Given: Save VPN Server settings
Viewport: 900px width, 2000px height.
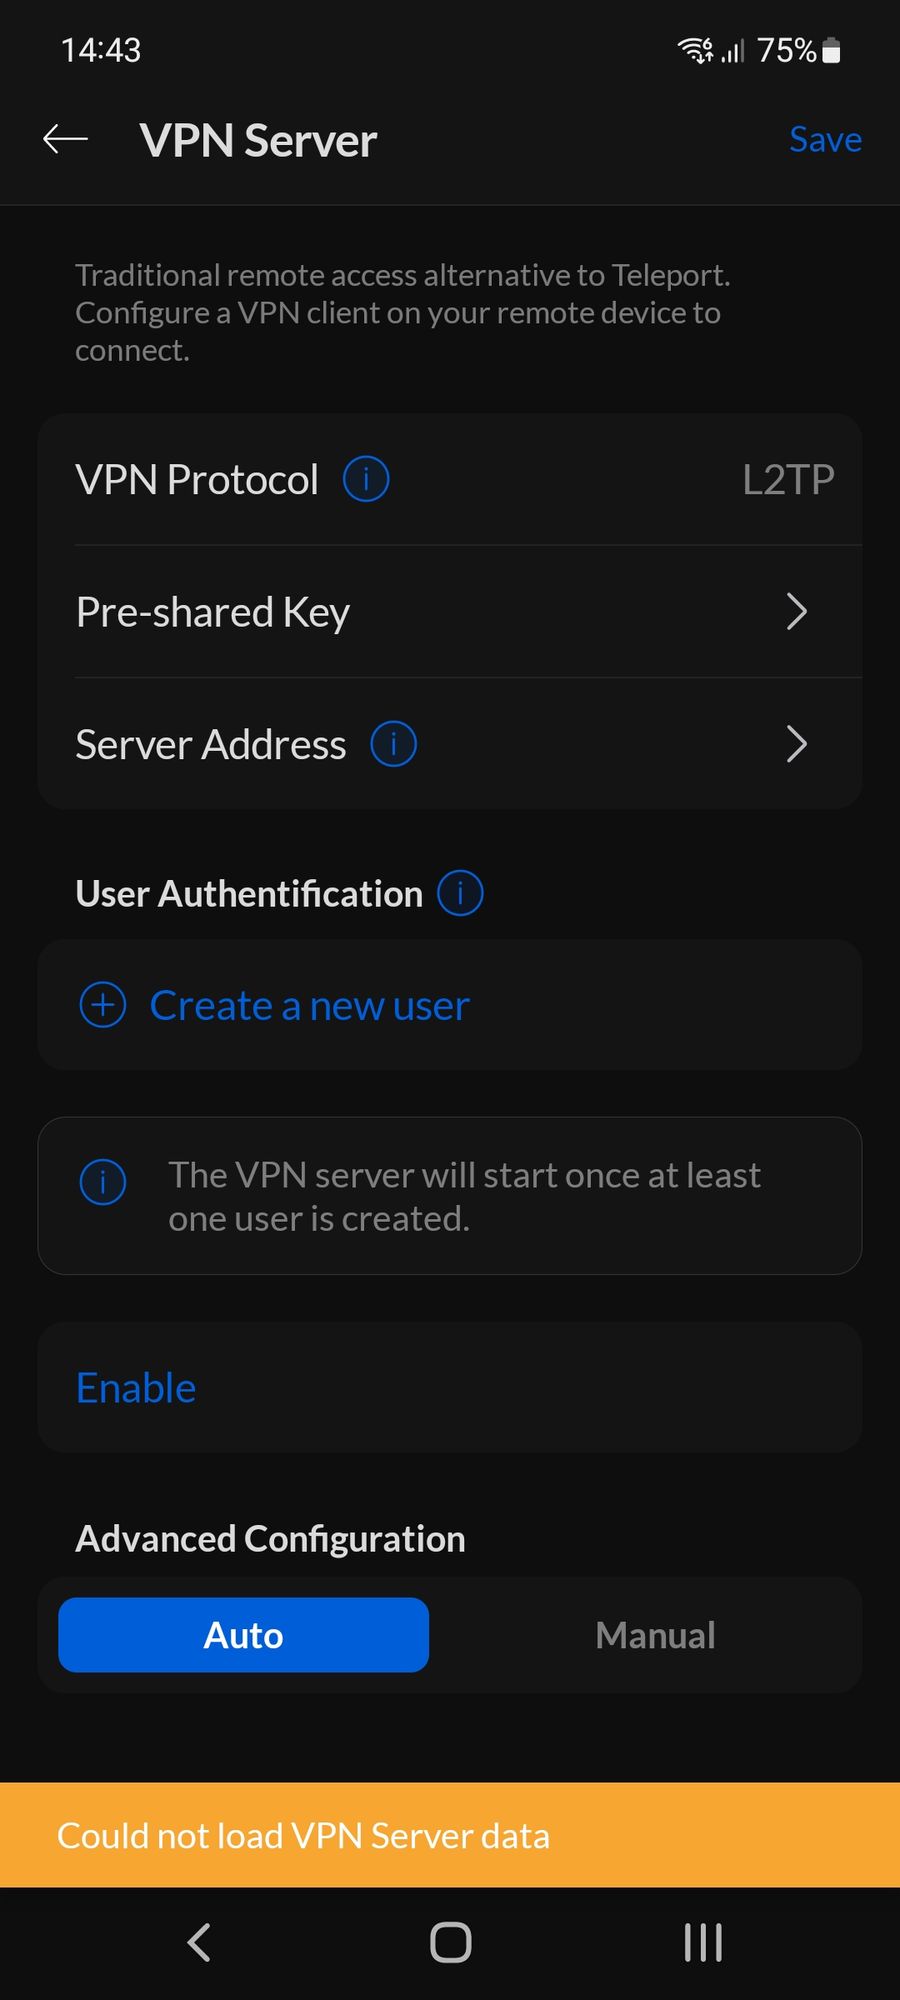Looking at the screenshot, I should point(825,139).
